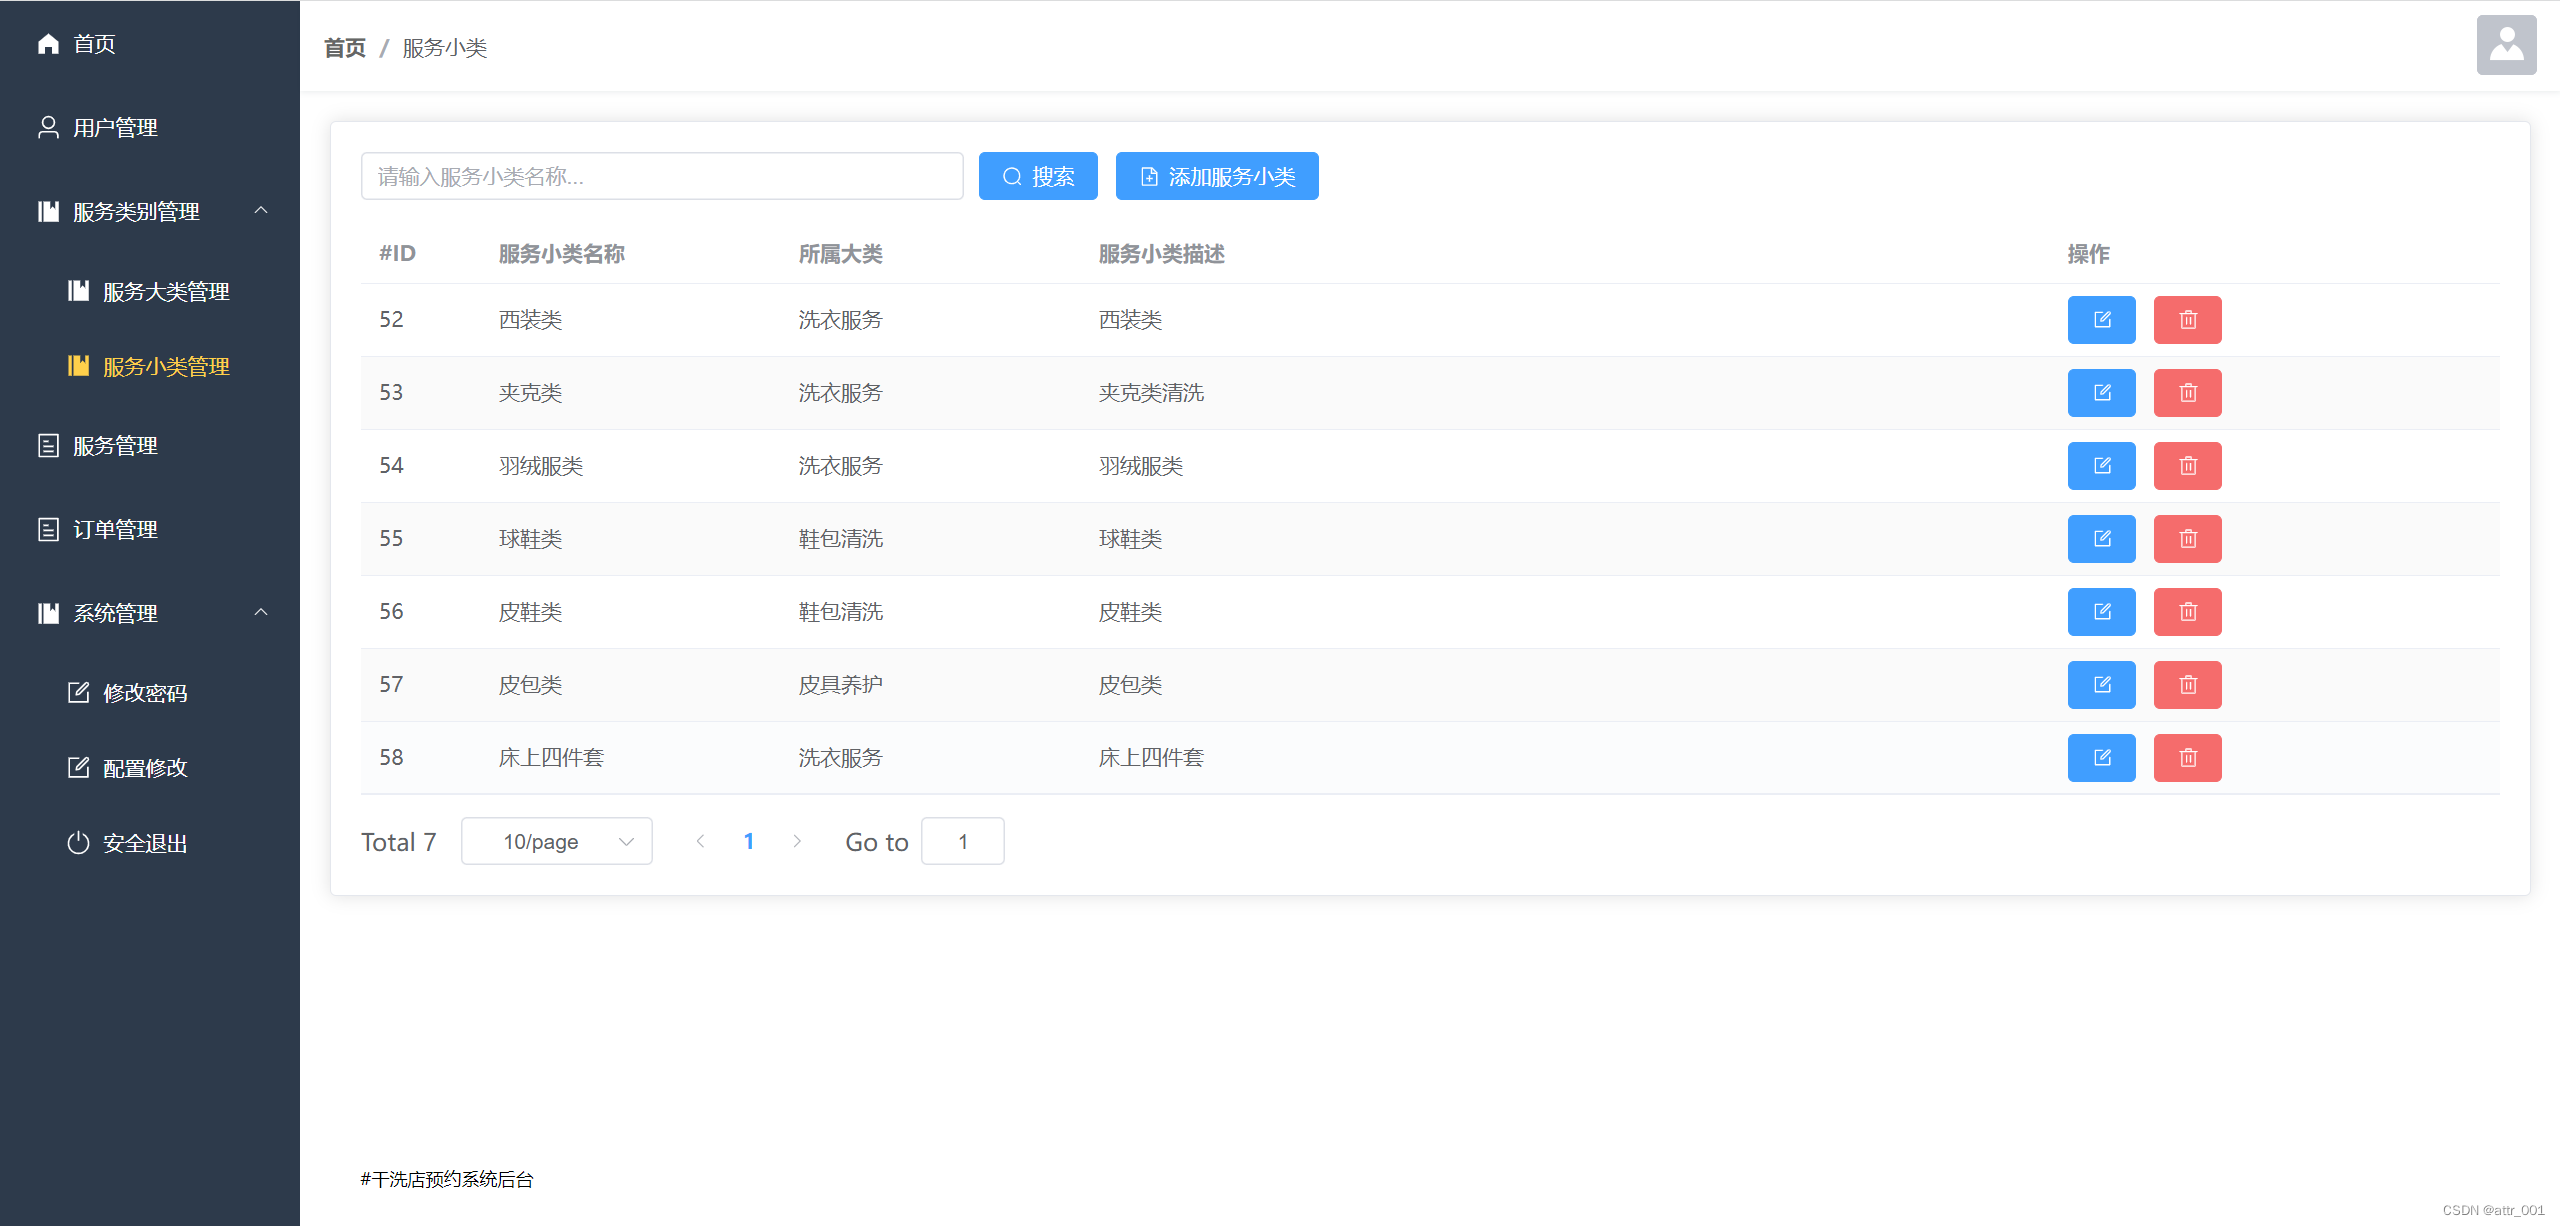Delete the 床上四件套 row
Viewport: 2560px width, 1226px height.
[x=2187, y=758]
